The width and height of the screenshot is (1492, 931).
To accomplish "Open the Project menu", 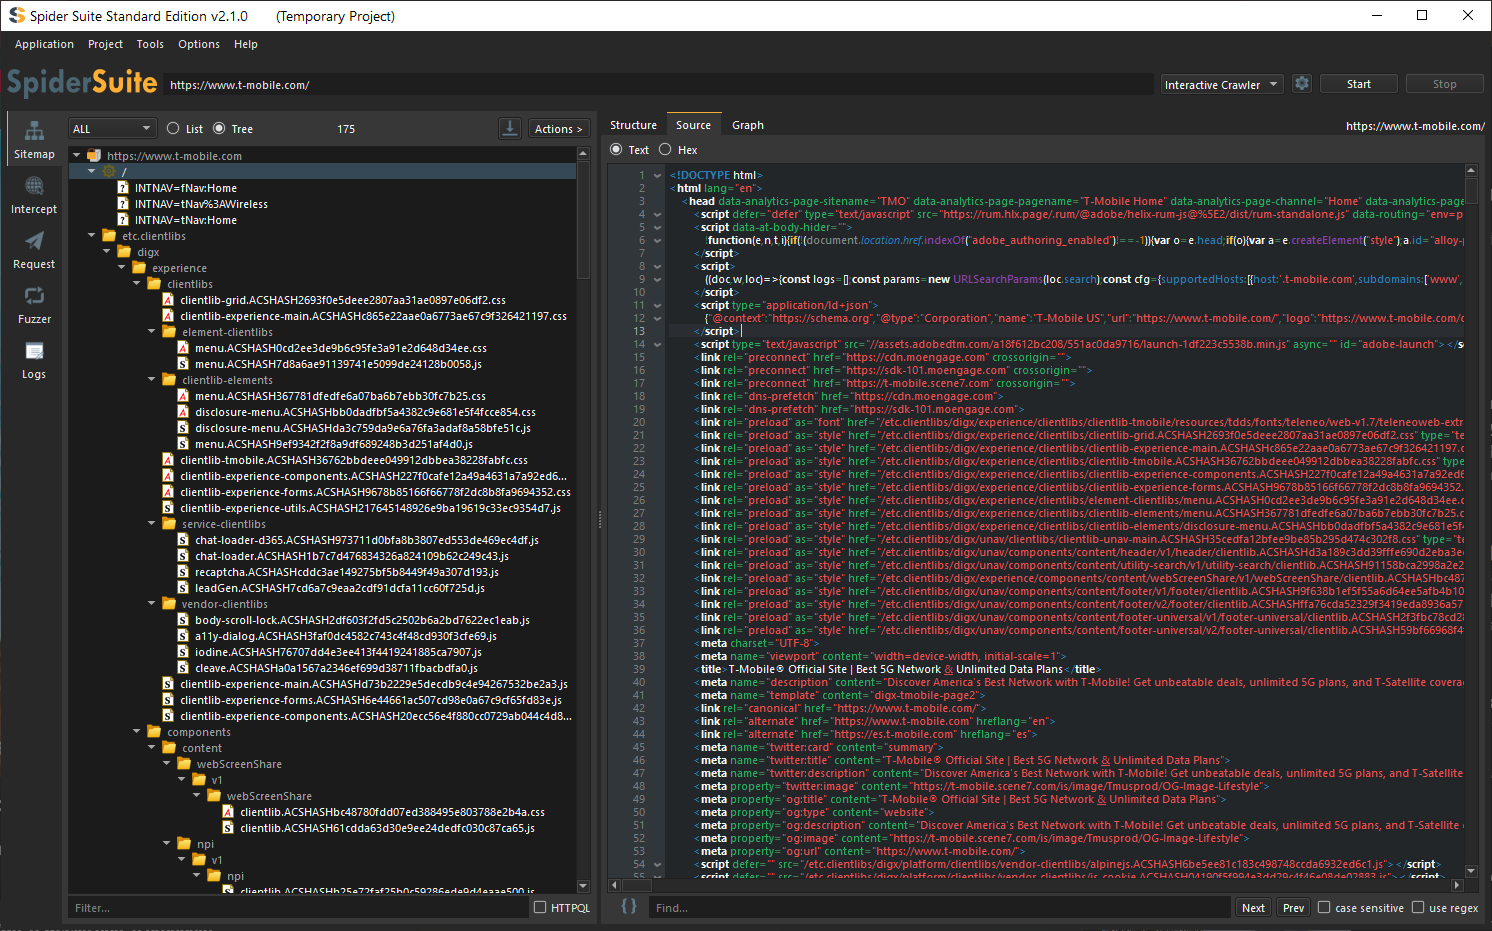I will point(105,44).
